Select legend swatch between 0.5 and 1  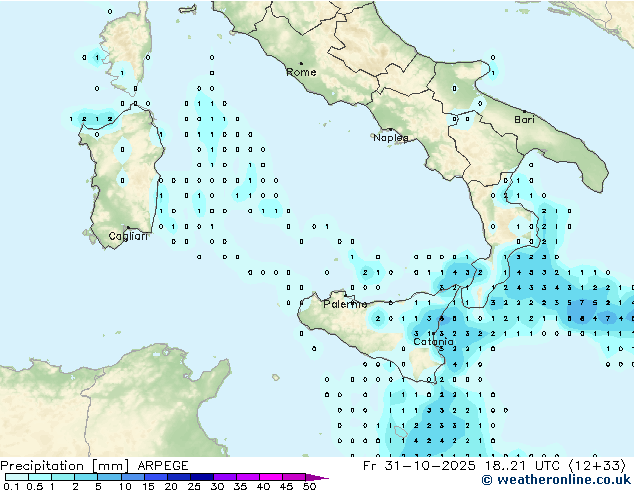pos(40,477)
